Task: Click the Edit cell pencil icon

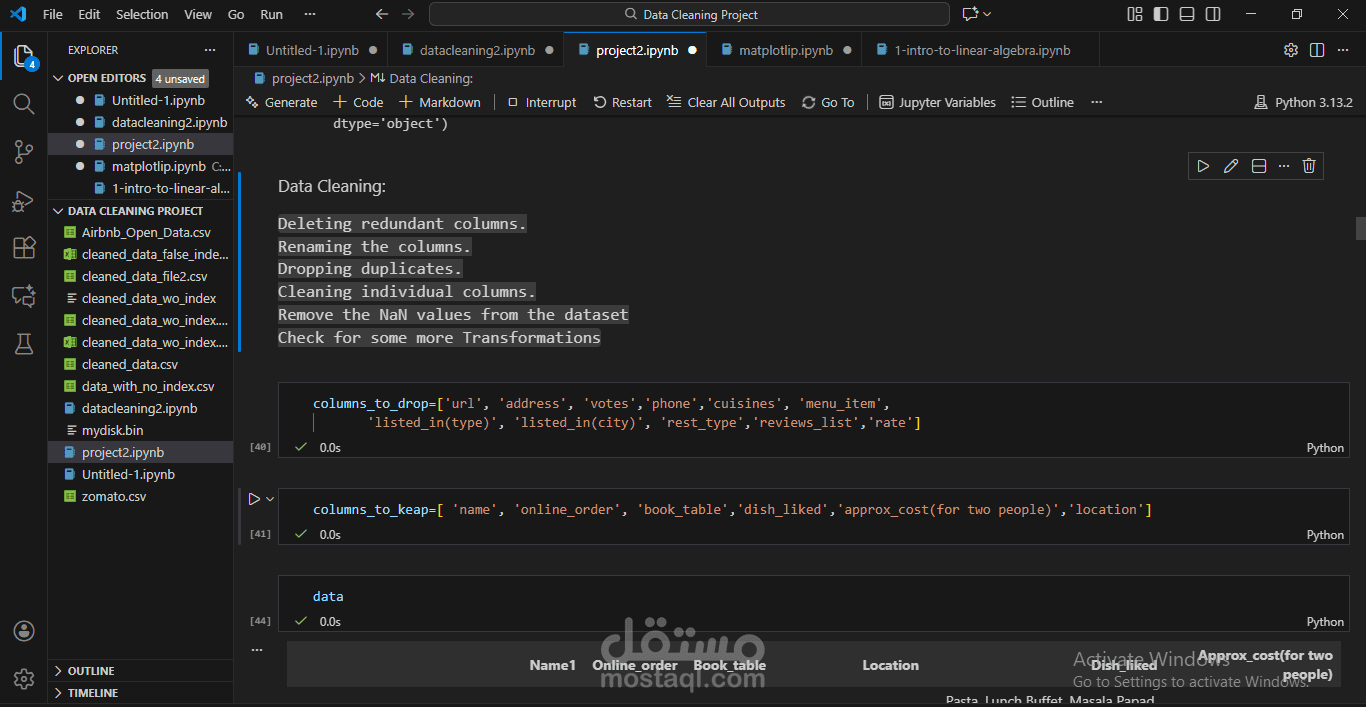Action: click(1231, 166)
